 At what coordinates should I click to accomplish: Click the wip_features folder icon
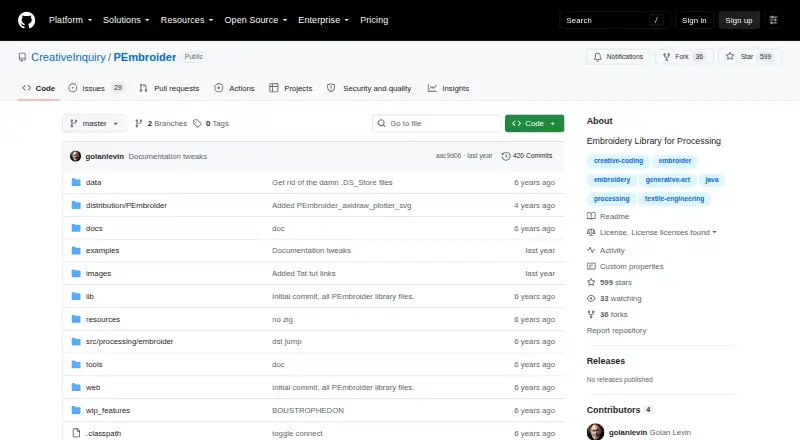(x=76, y=410)
